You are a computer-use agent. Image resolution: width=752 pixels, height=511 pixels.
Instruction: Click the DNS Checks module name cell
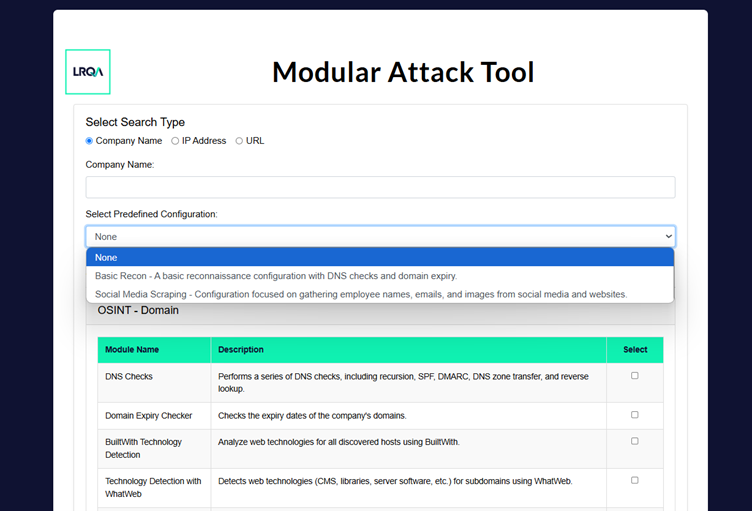[x=129, y=377]
